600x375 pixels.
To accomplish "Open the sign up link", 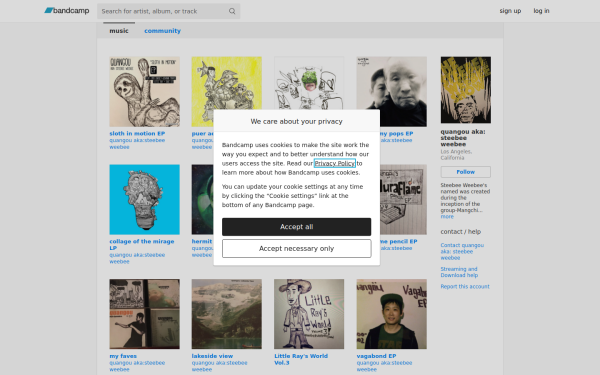I will coord(510,11).
